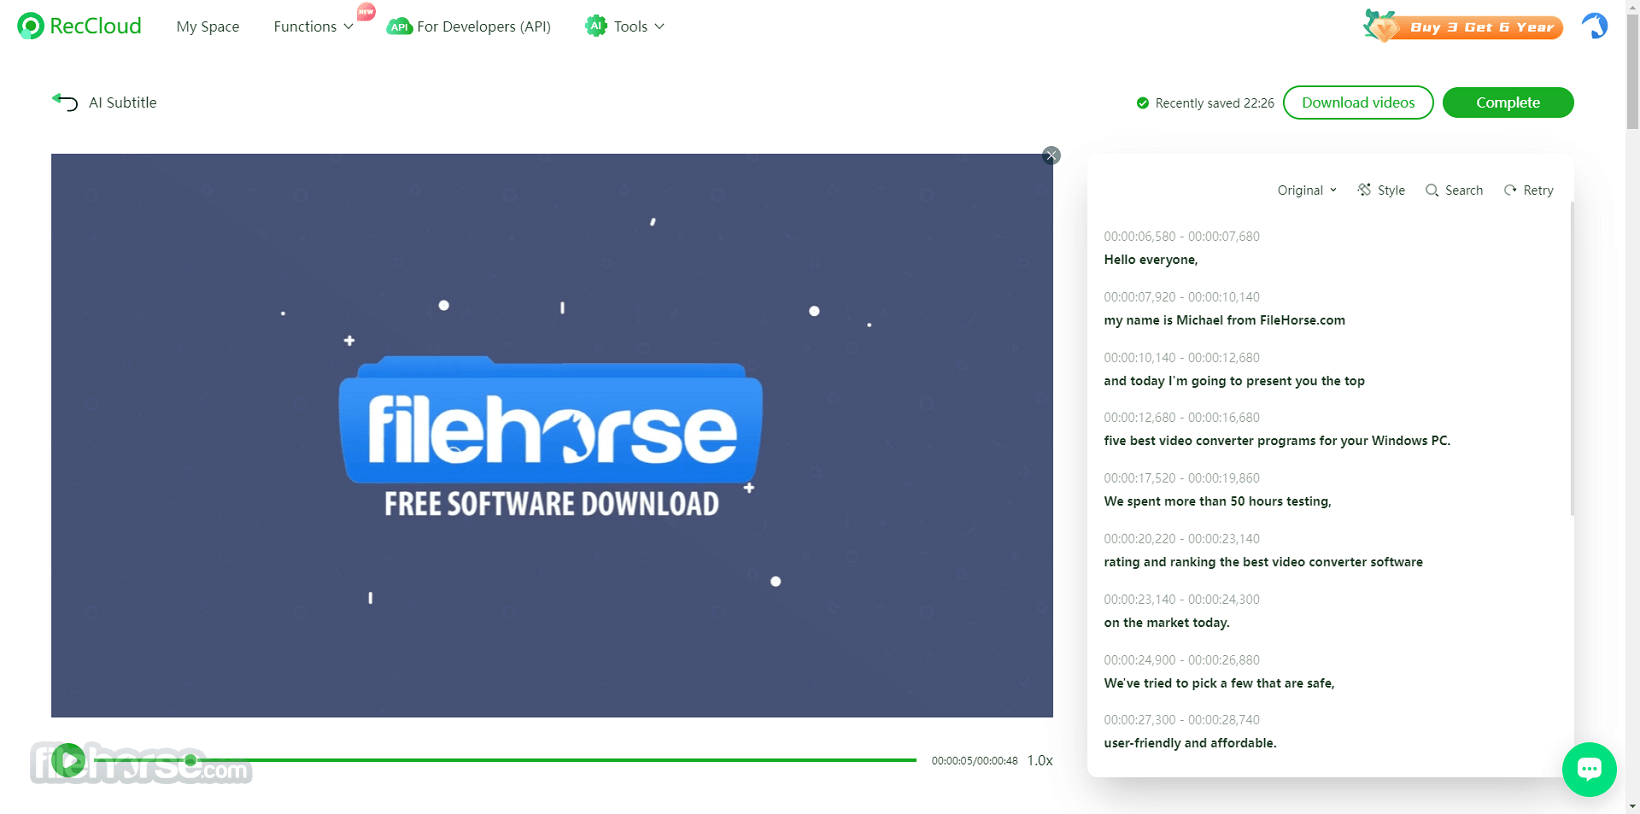
Task: Click timestamp 00:00:07,920 - 00:00:10,140
Action: coord(1182,297)
